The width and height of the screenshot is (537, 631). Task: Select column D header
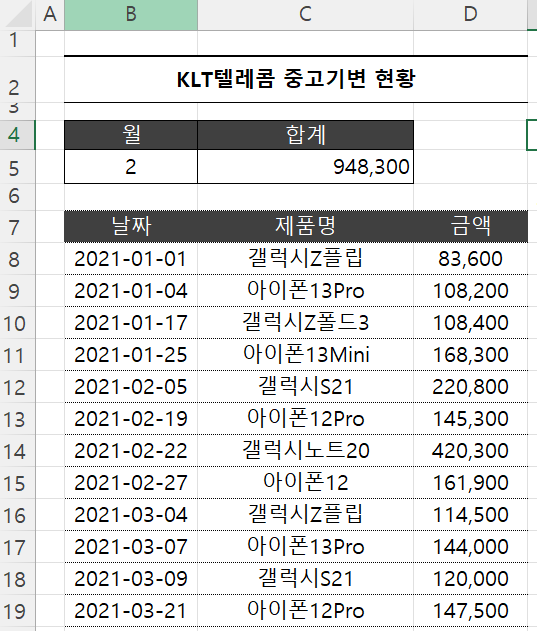pos(470,15)
